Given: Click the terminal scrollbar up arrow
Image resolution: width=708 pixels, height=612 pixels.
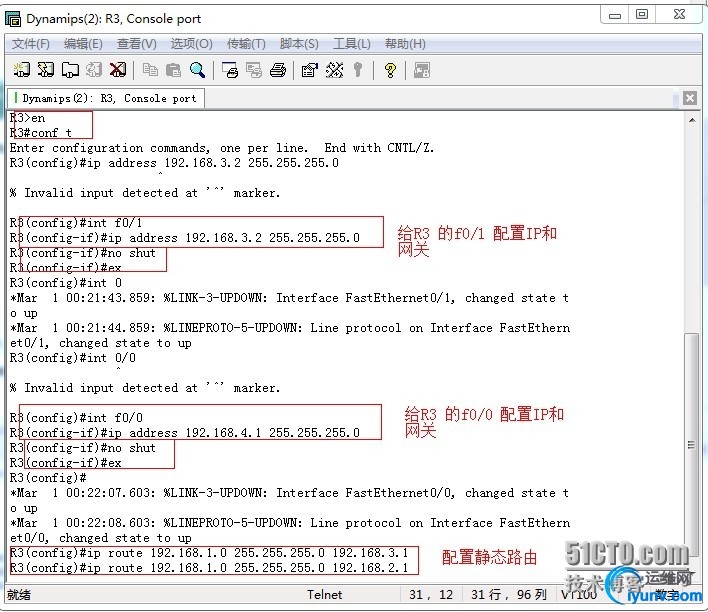Looking at the screenshot, I should [x=692, y=120].
